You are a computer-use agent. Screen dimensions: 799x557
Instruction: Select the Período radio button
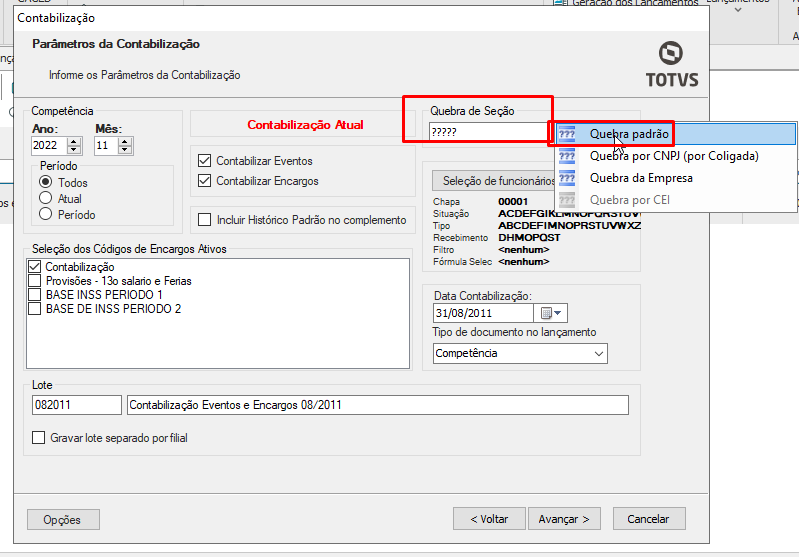[45, 214]
